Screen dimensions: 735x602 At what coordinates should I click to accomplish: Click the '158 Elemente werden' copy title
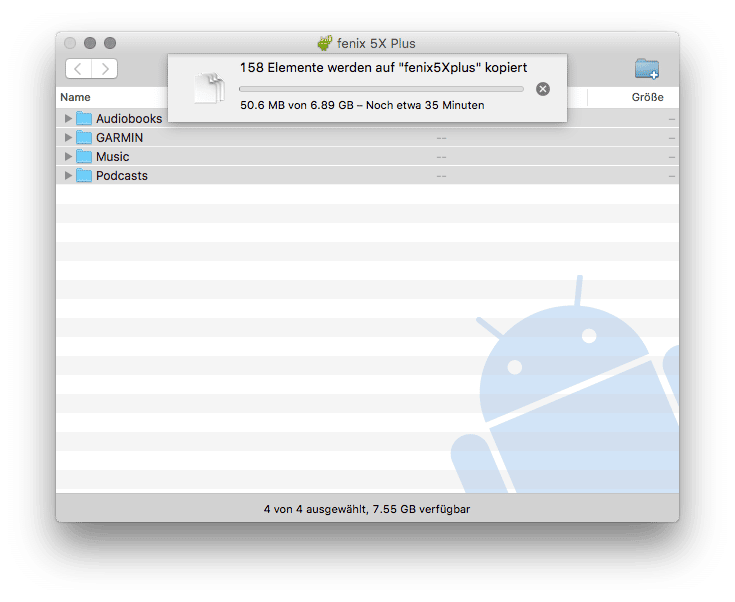coord(383,68)
